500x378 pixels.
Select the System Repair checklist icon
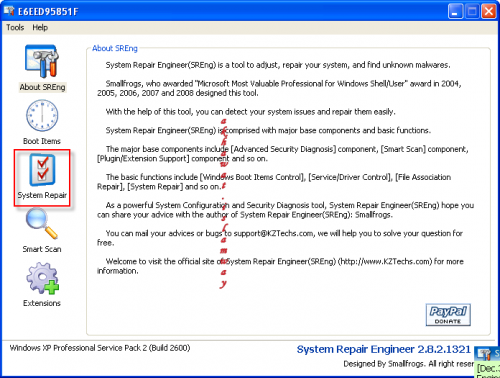coord(42,170)
